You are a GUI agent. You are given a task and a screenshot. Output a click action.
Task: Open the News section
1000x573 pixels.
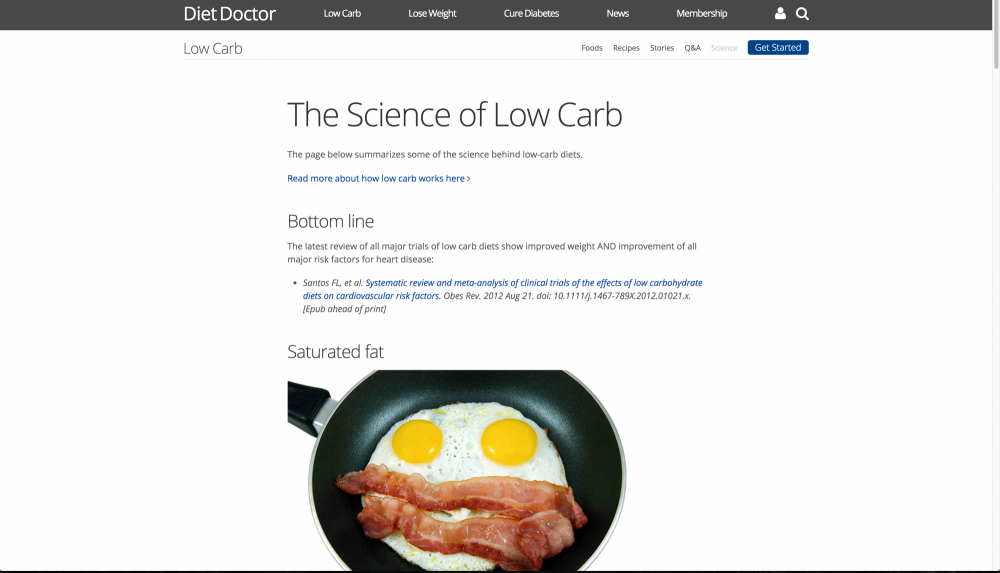[617, 14]
